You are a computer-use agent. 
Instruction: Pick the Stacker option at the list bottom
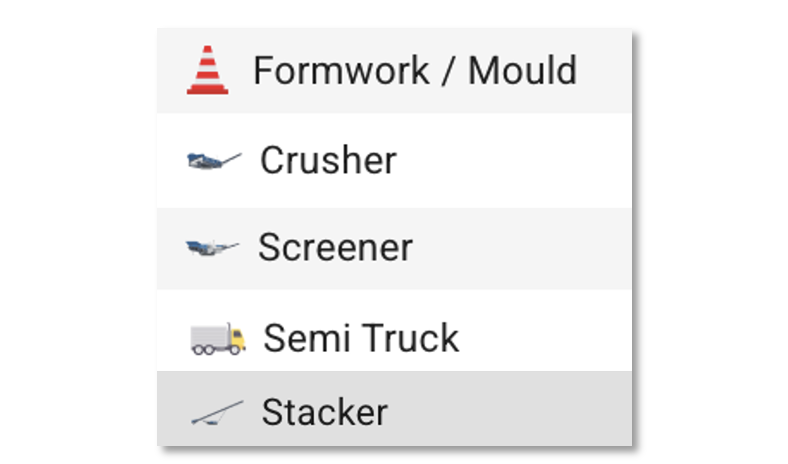[x=394, y=409]
